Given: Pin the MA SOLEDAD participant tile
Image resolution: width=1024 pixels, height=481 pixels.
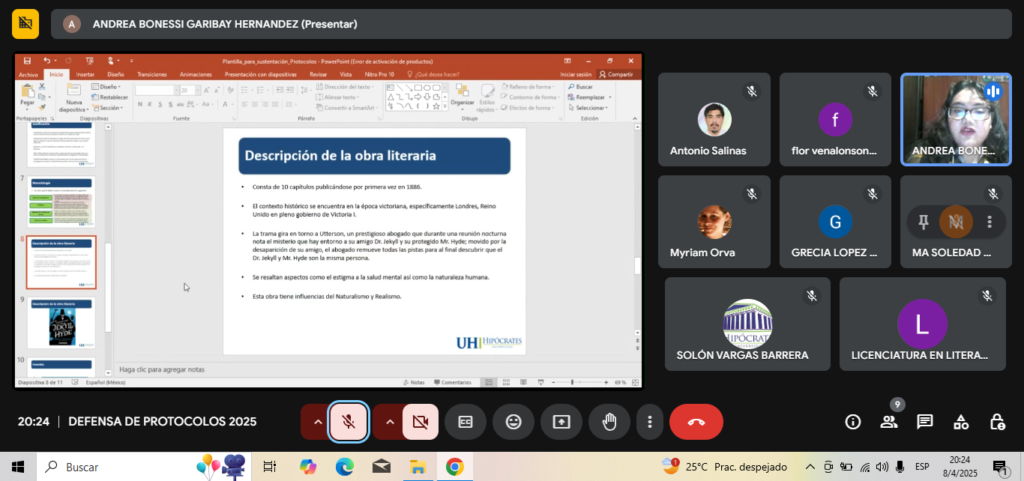Looking at the screenshot, I should click(923, 221).
